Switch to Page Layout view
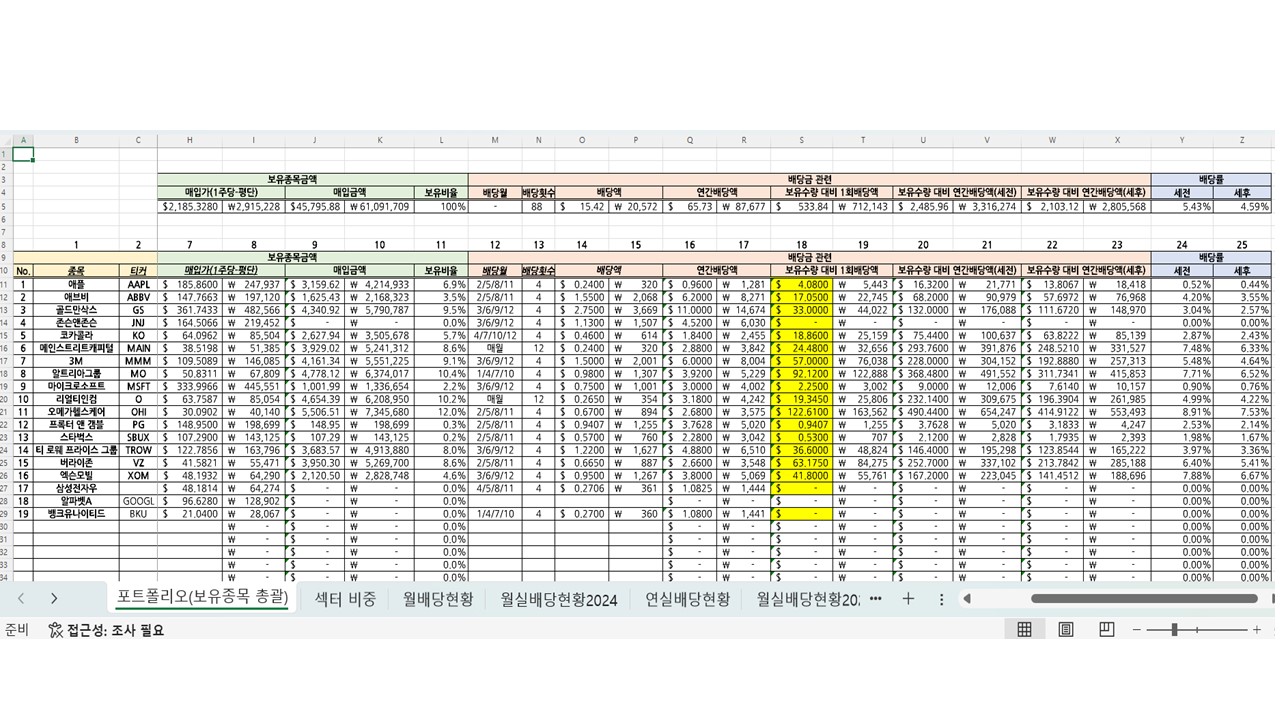1280x720 pixels. pos(1065,630)
